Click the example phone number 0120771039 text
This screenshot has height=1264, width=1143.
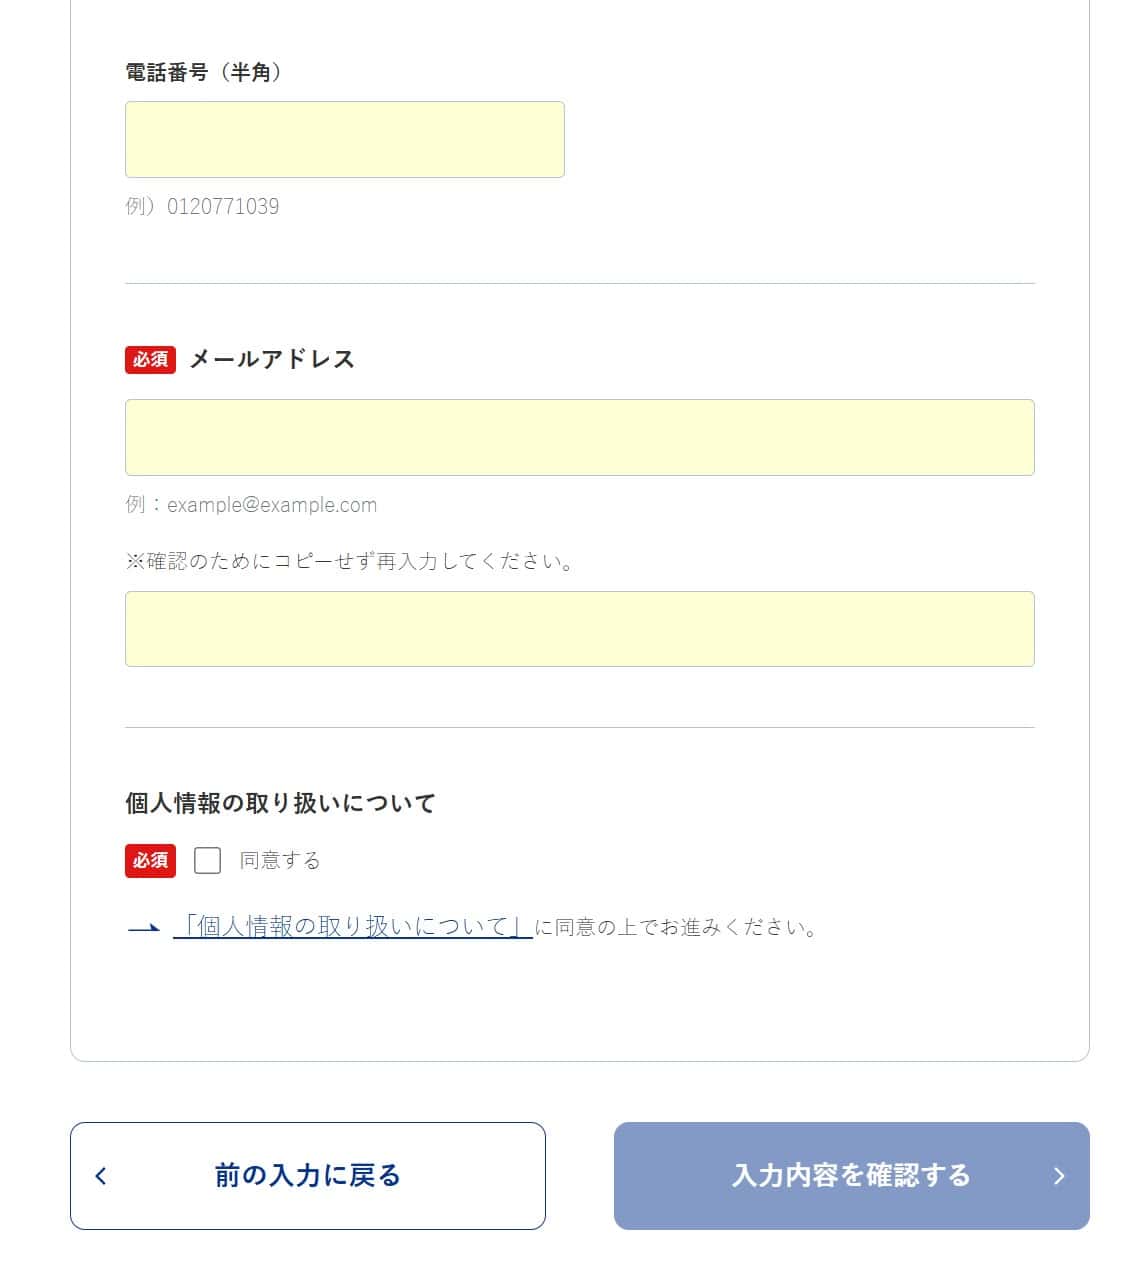coord(223,207)
